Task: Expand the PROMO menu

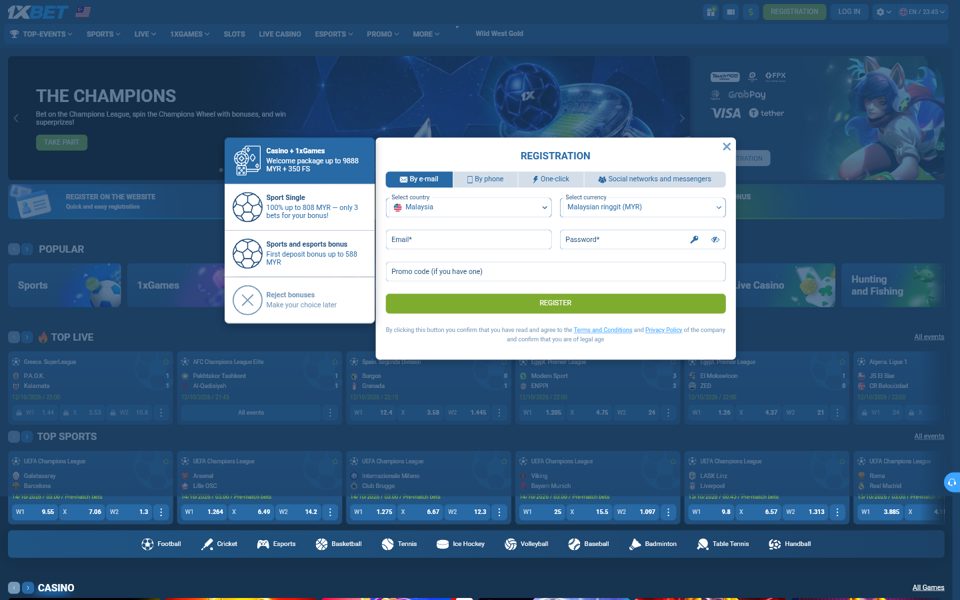Action: [x=383, y=34]
